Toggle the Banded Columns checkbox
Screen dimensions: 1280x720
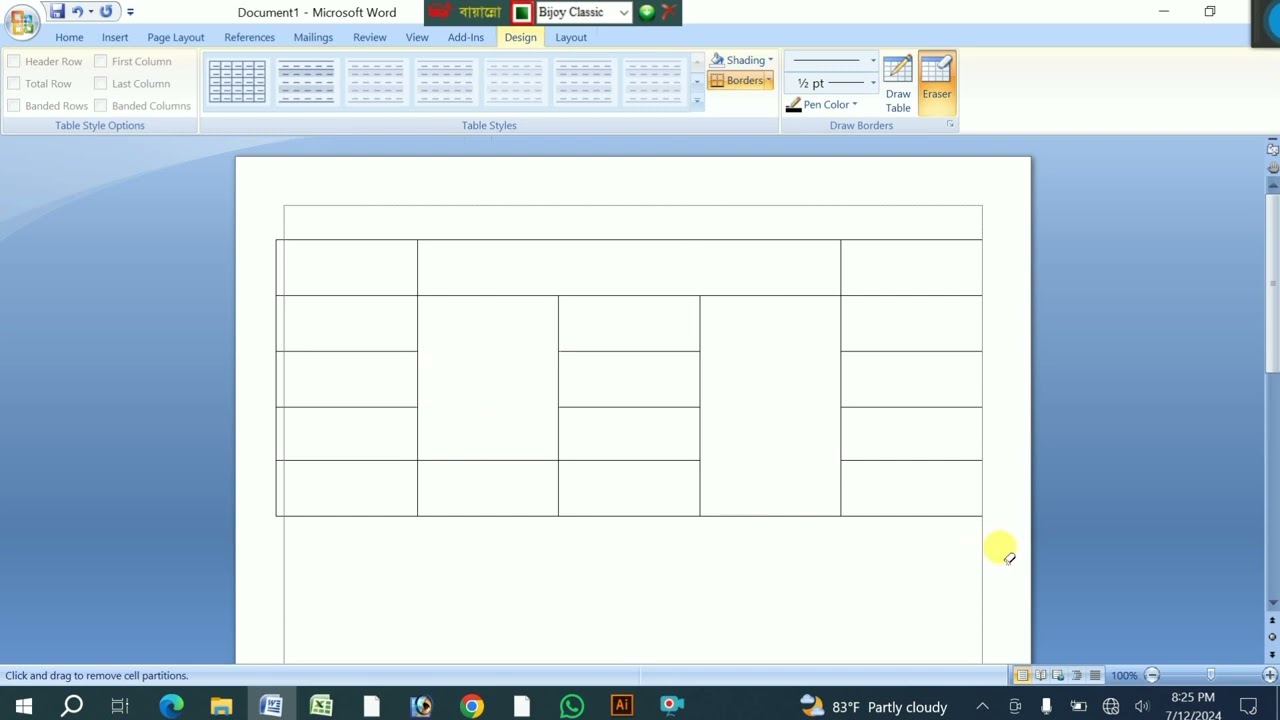pos(100,105)
